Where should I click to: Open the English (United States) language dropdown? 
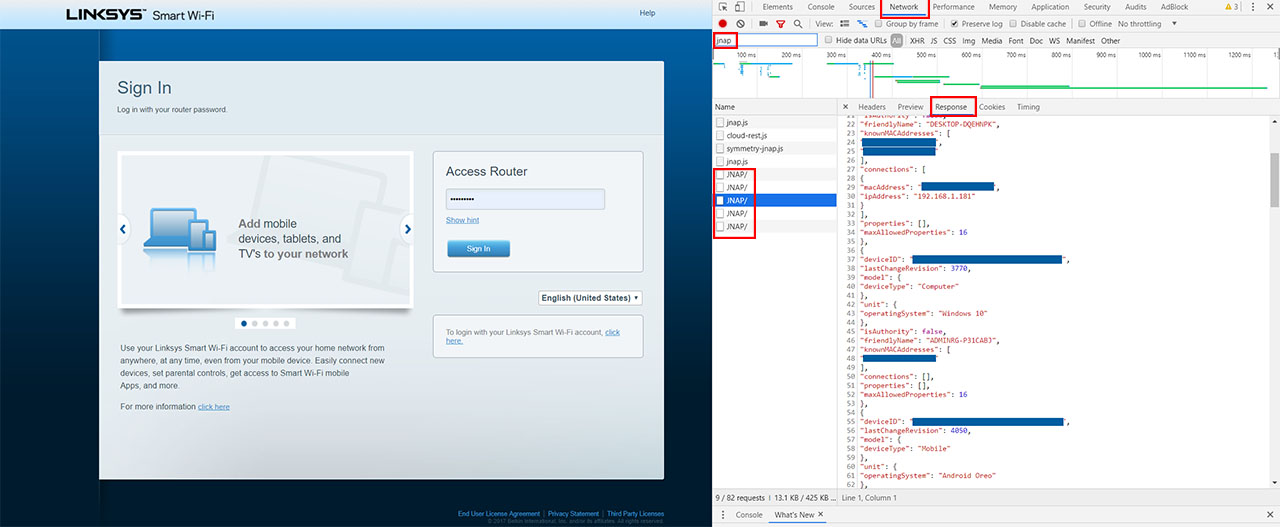(590, 298)
